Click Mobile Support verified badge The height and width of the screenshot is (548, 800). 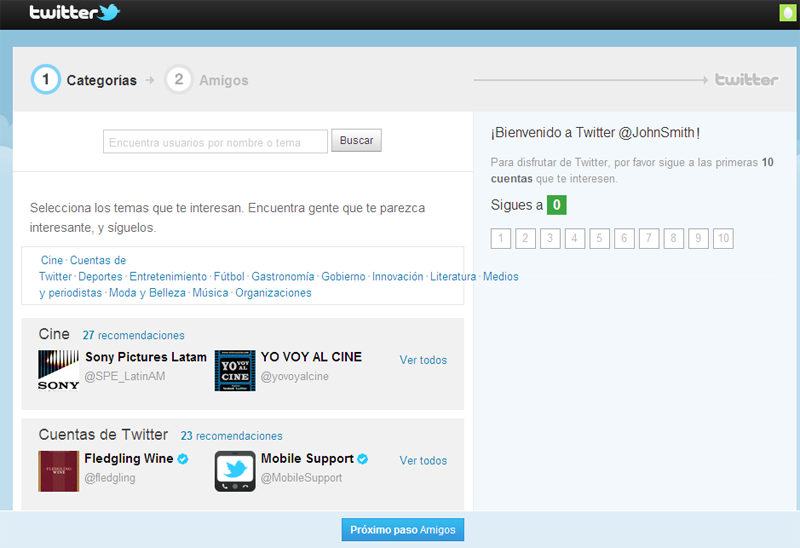pos(363,459)
